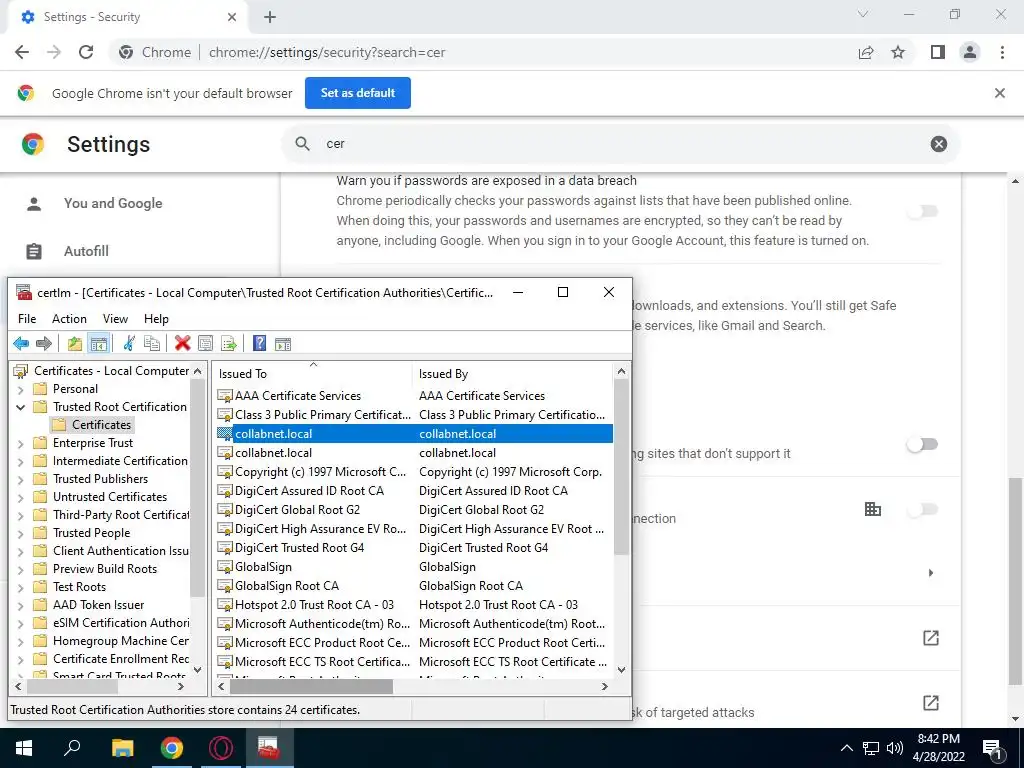Expand the Trusted People node

20,534
